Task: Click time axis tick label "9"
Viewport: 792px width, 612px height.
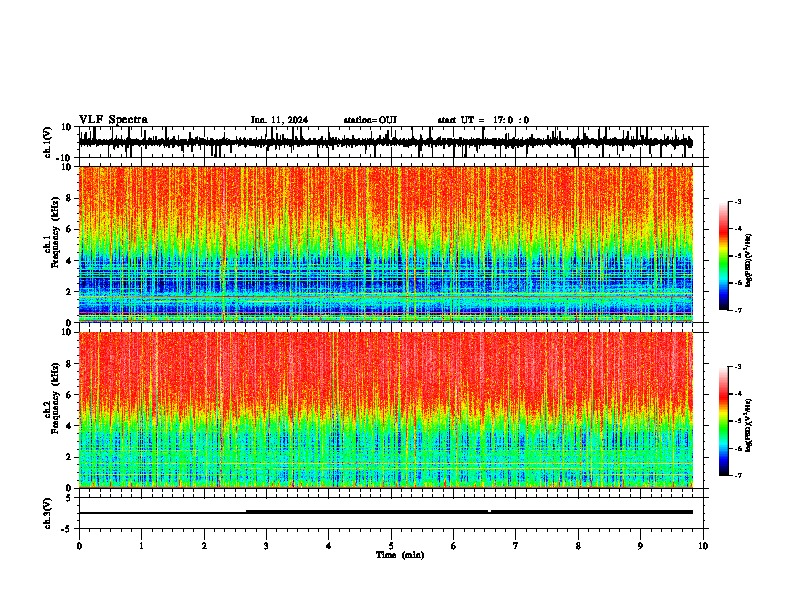Action: (640, 546)
